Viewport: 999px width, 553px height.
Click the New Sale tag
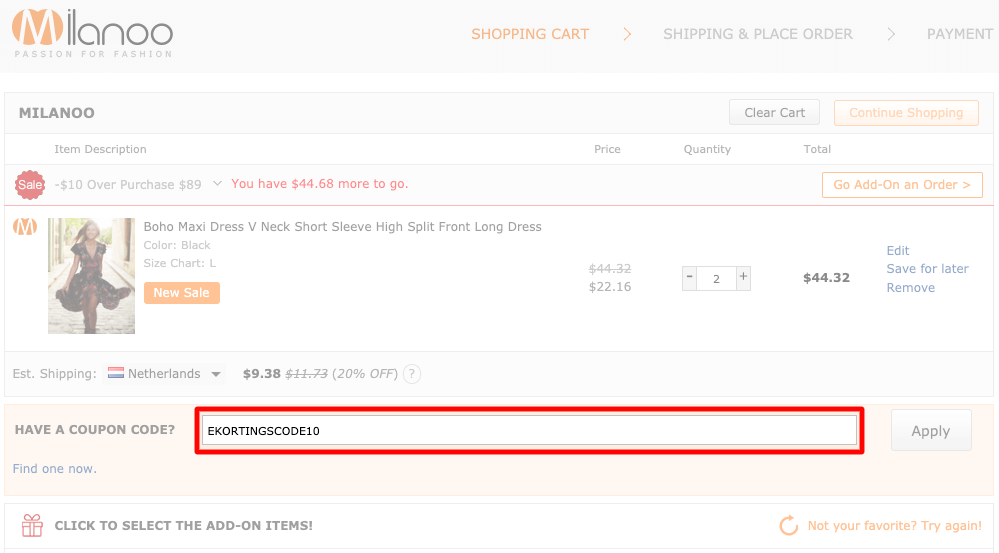pyautogui.click(x=182, y=292)
